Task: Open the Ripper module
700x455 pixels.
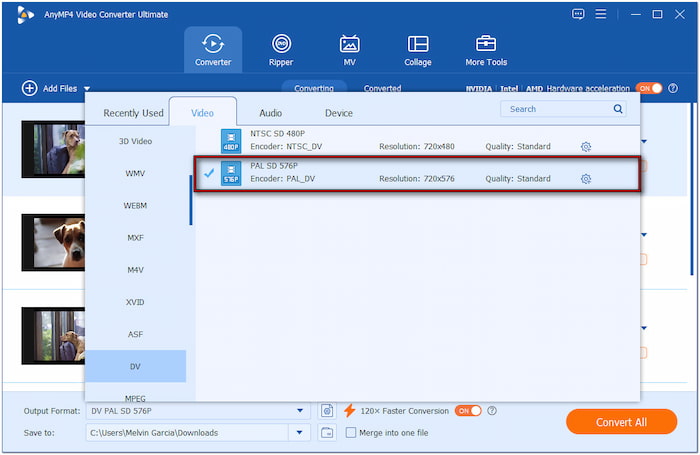Action: click(281, 50)
